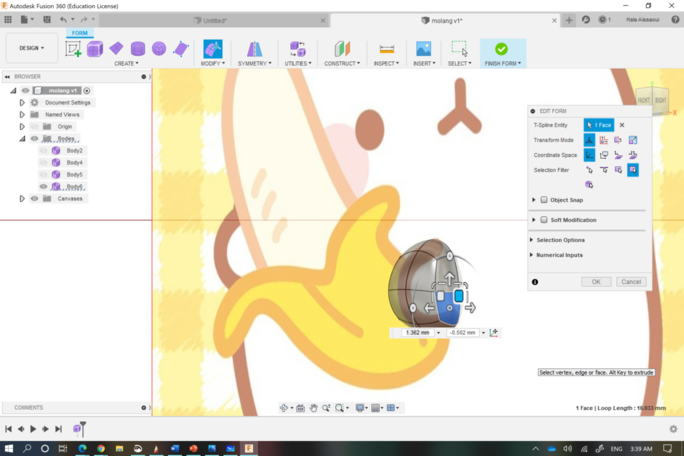Open the INSPECT menu
Image resolution: width=684 pixels, height=456 pixels.
click(x=386, y=64)
